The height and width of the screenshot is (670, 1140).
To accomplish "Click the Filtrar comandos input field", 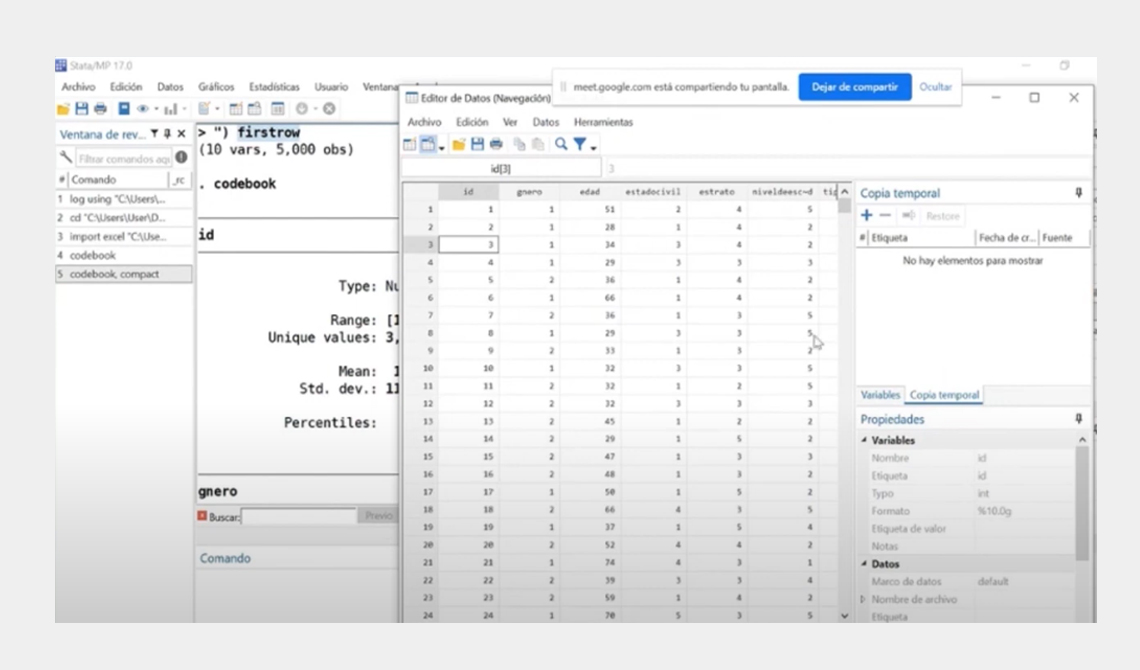I will (x=124, y=158).
